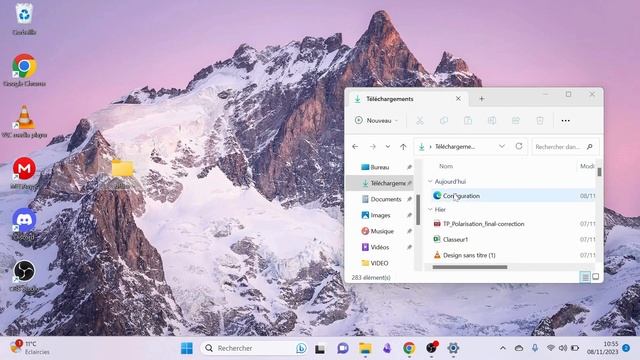640x360 pixels.
Task: Launch Google Chrome from the desktop
Action: (x=24, y=70)
